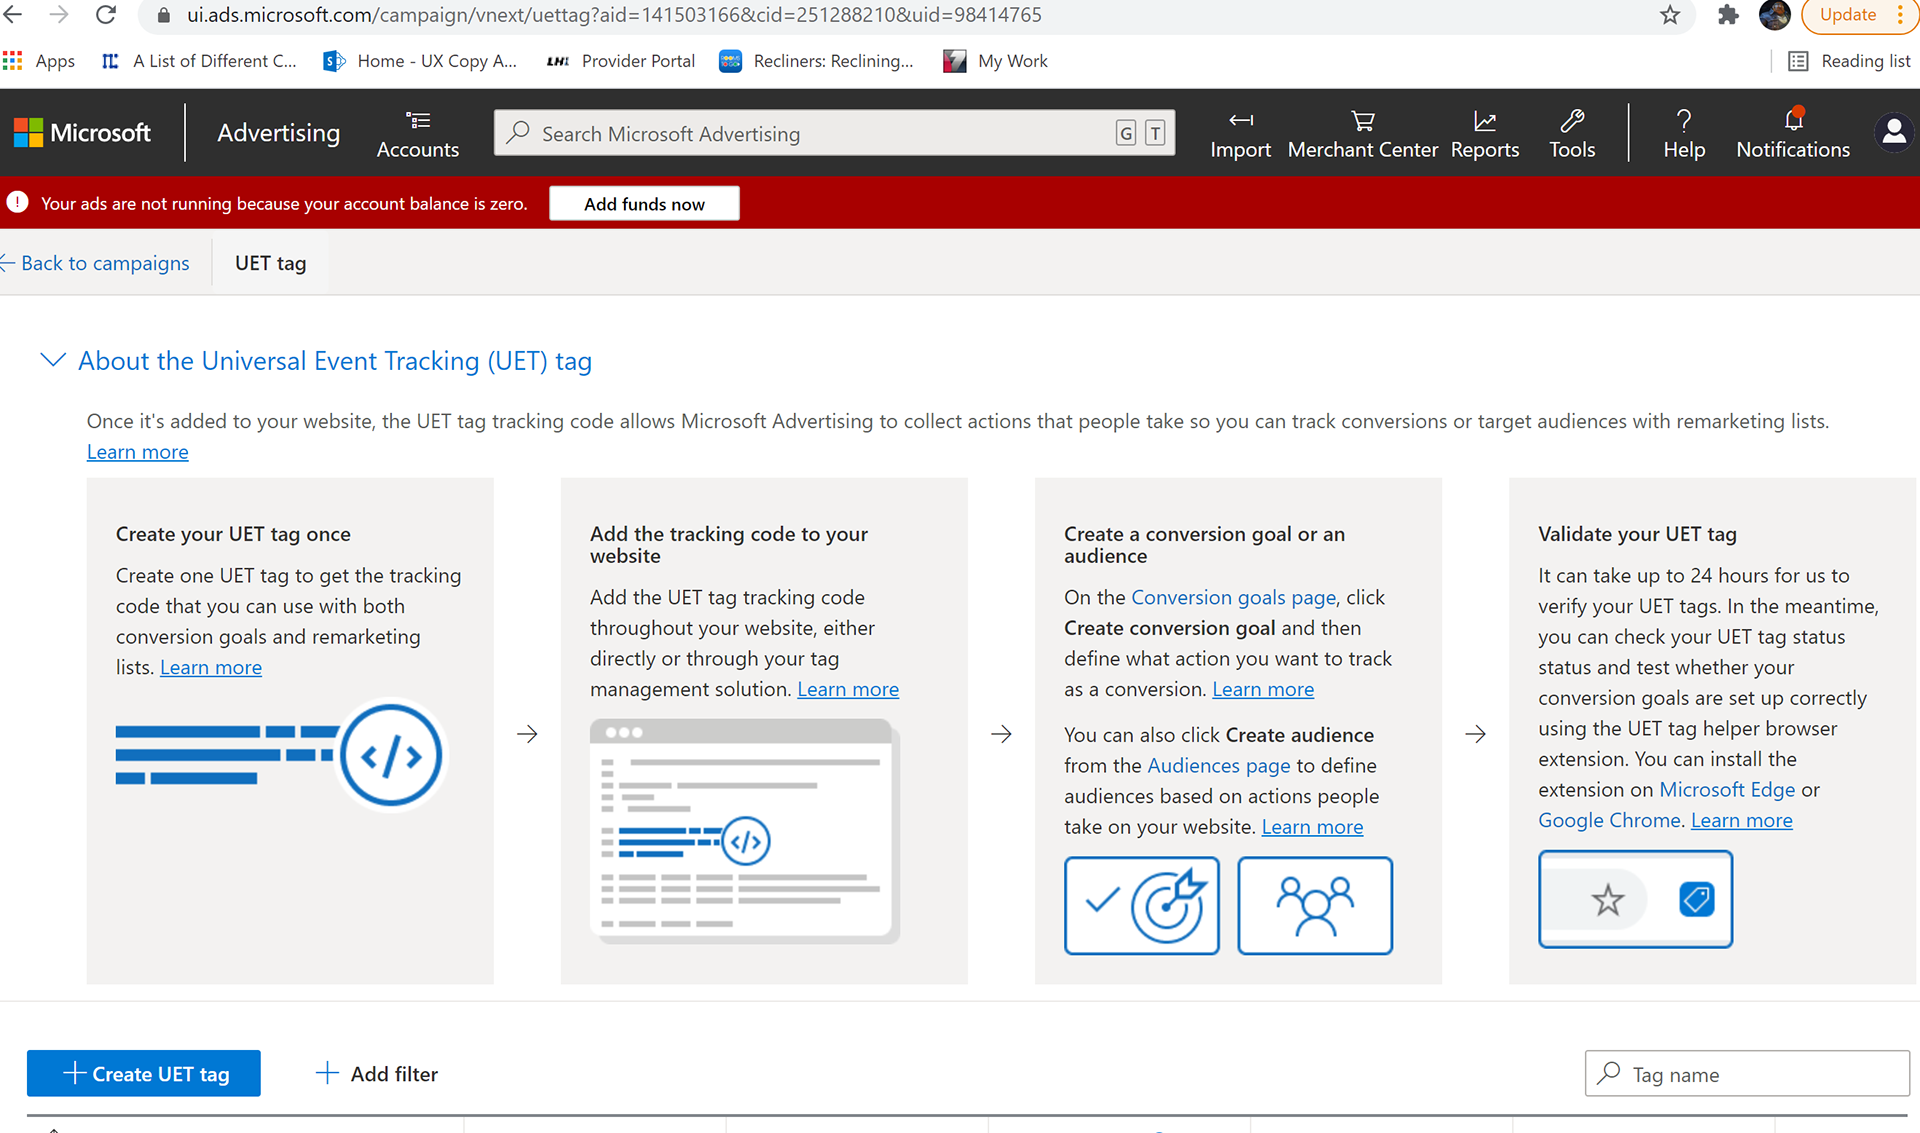Image resolution: width=1920 pixels, height=1133 pixels.
Task: Click the T shortcut key icon in search
Action: (x=1155, y=133)
